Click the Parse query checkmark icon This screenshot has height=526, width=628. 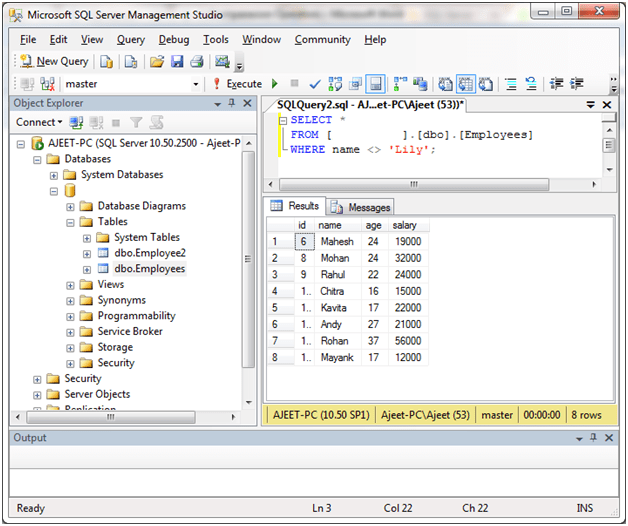[x=315, y=84]
